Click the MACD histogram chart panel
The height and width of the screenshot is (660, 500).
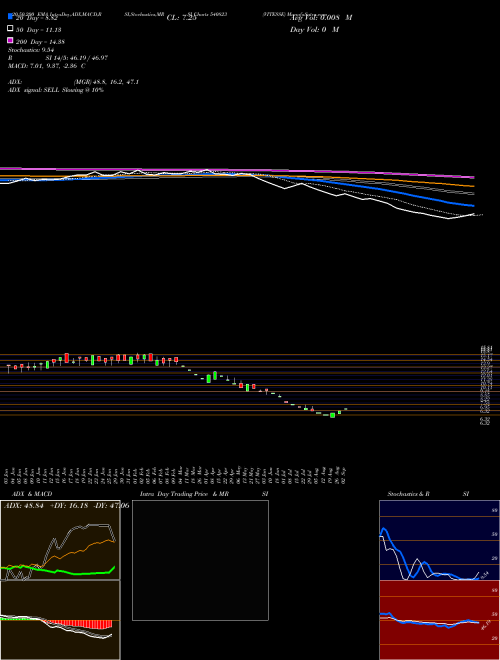[x=60, y=620]
